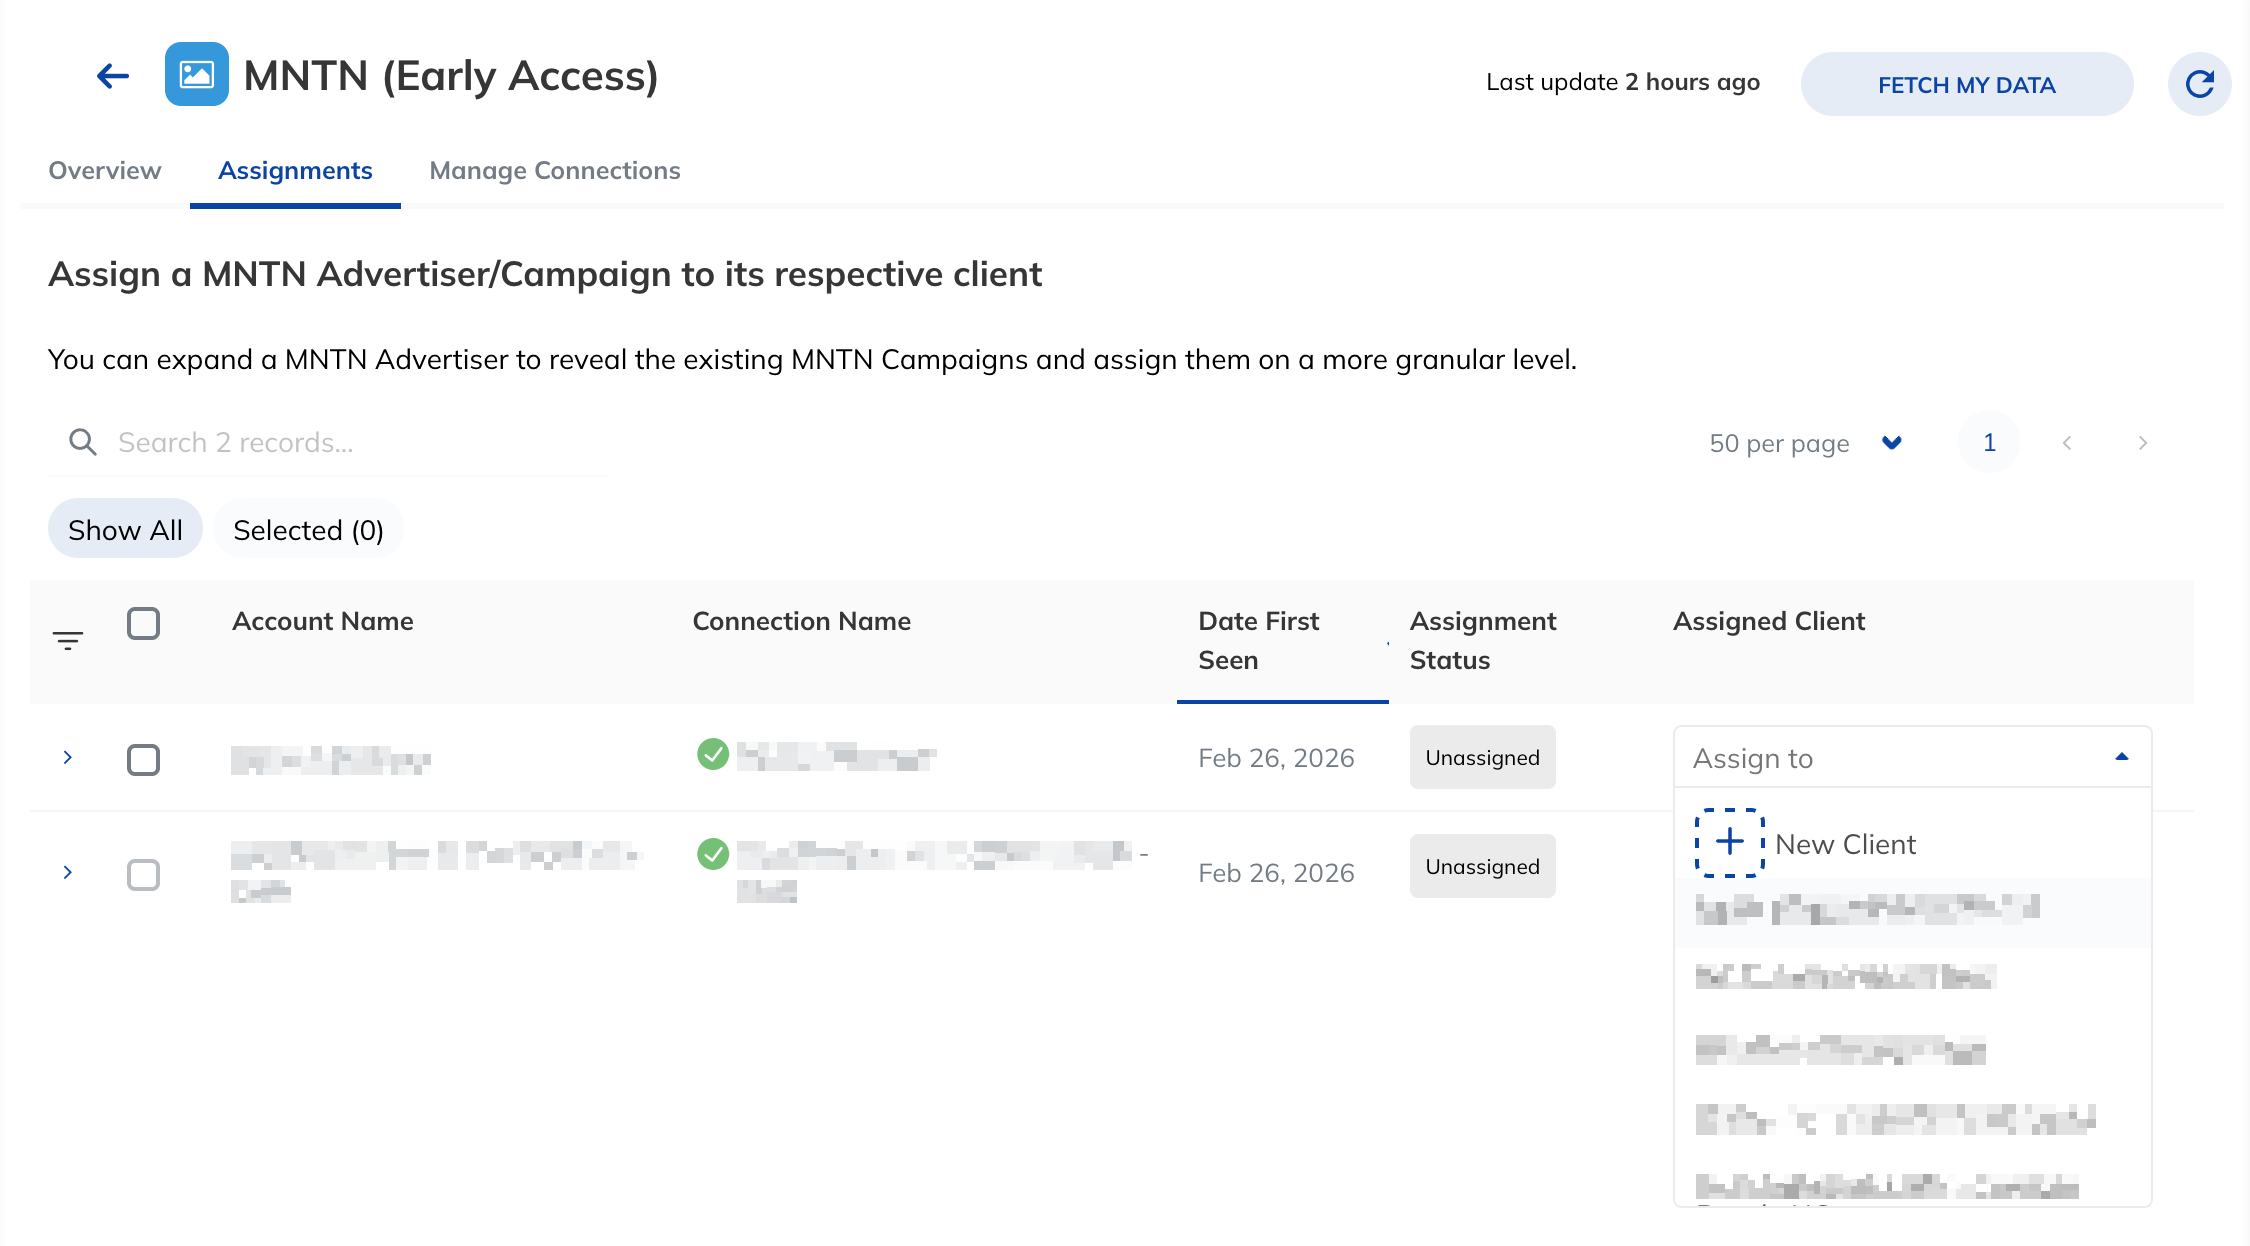The image size is (2250, 1246).
Task: Click the search magnifier icon
Action: pos(83,442)
